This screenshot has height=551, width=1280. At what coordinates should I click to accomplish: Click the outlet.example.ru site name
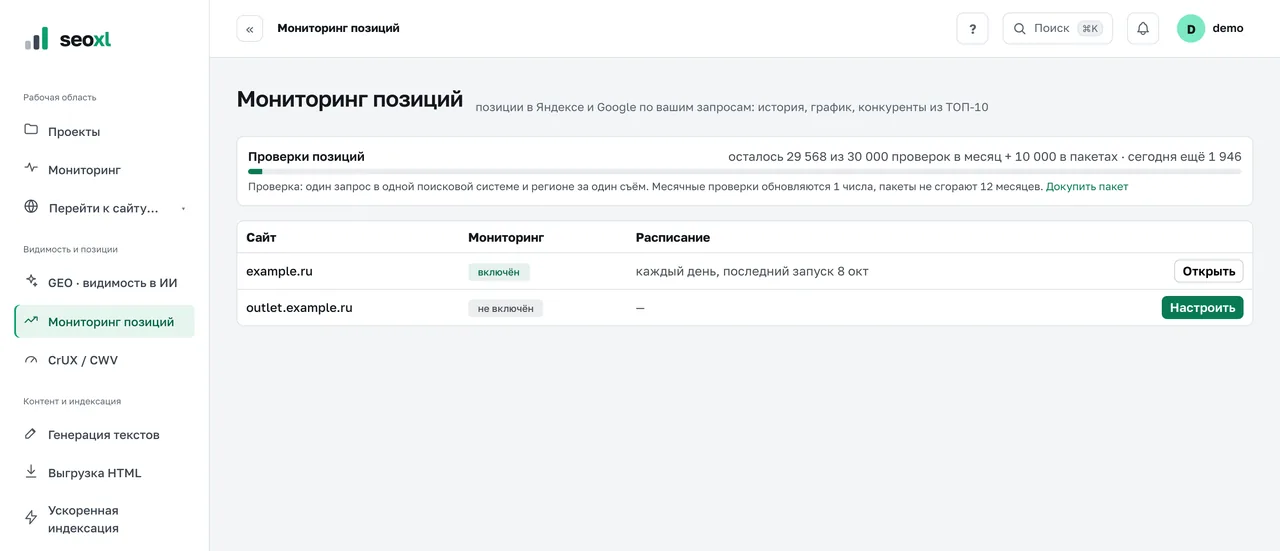tap(299, 307)
